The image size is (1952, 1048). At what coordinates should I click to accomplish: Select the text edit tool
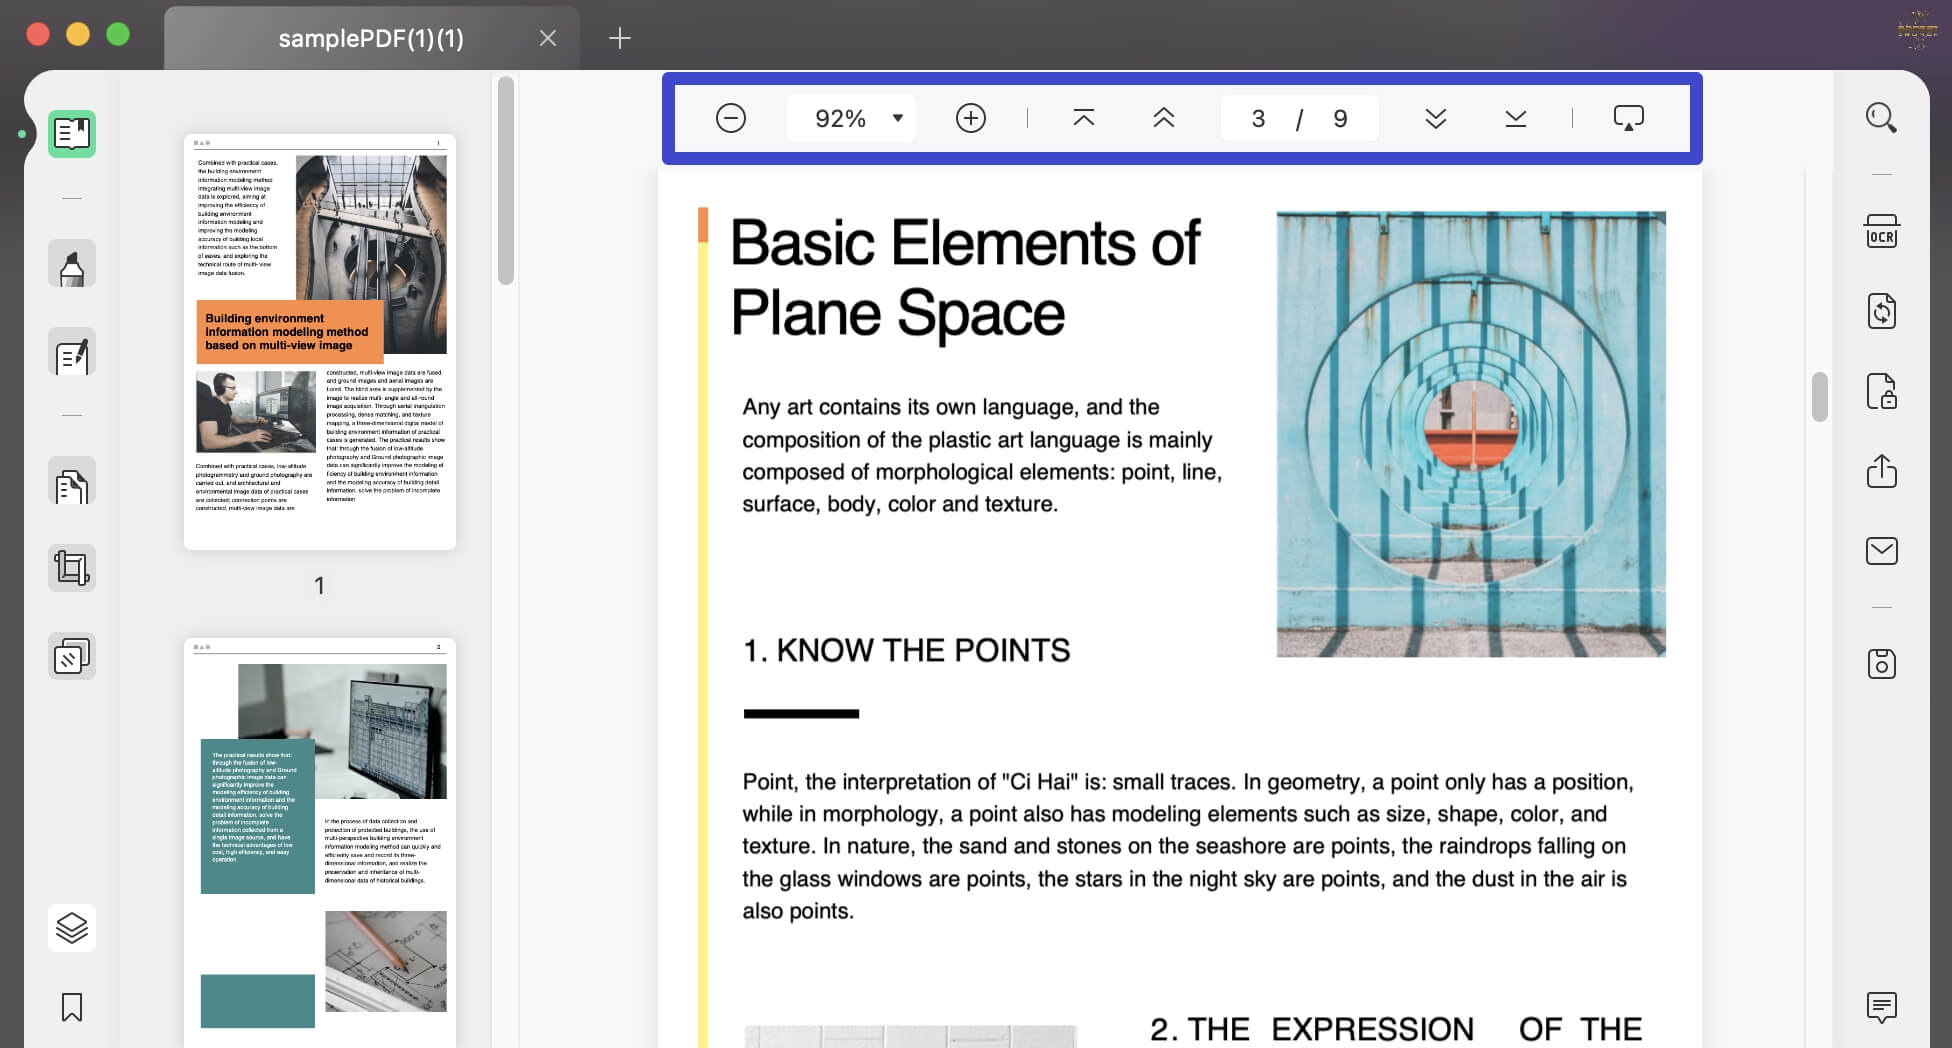click(71, 353)
